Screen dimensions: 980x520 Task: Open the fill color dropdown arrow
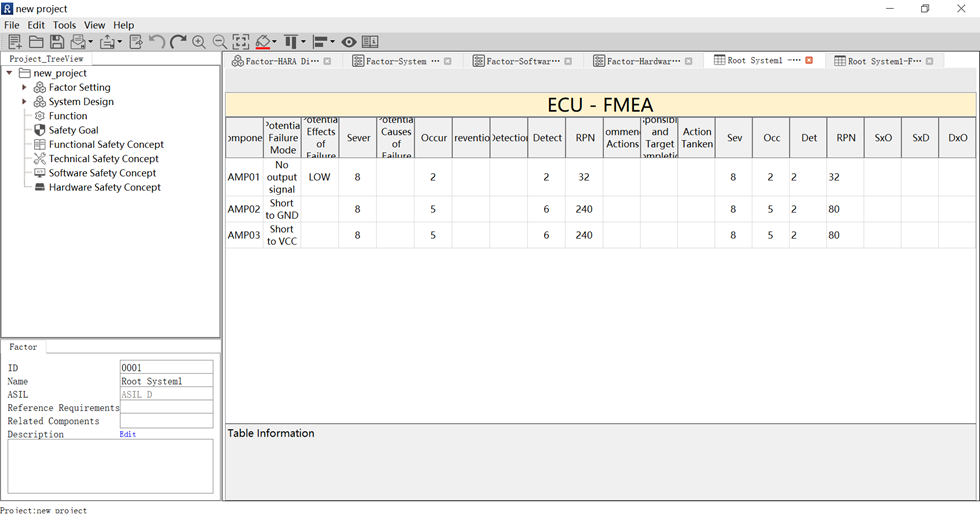point(275,42)
